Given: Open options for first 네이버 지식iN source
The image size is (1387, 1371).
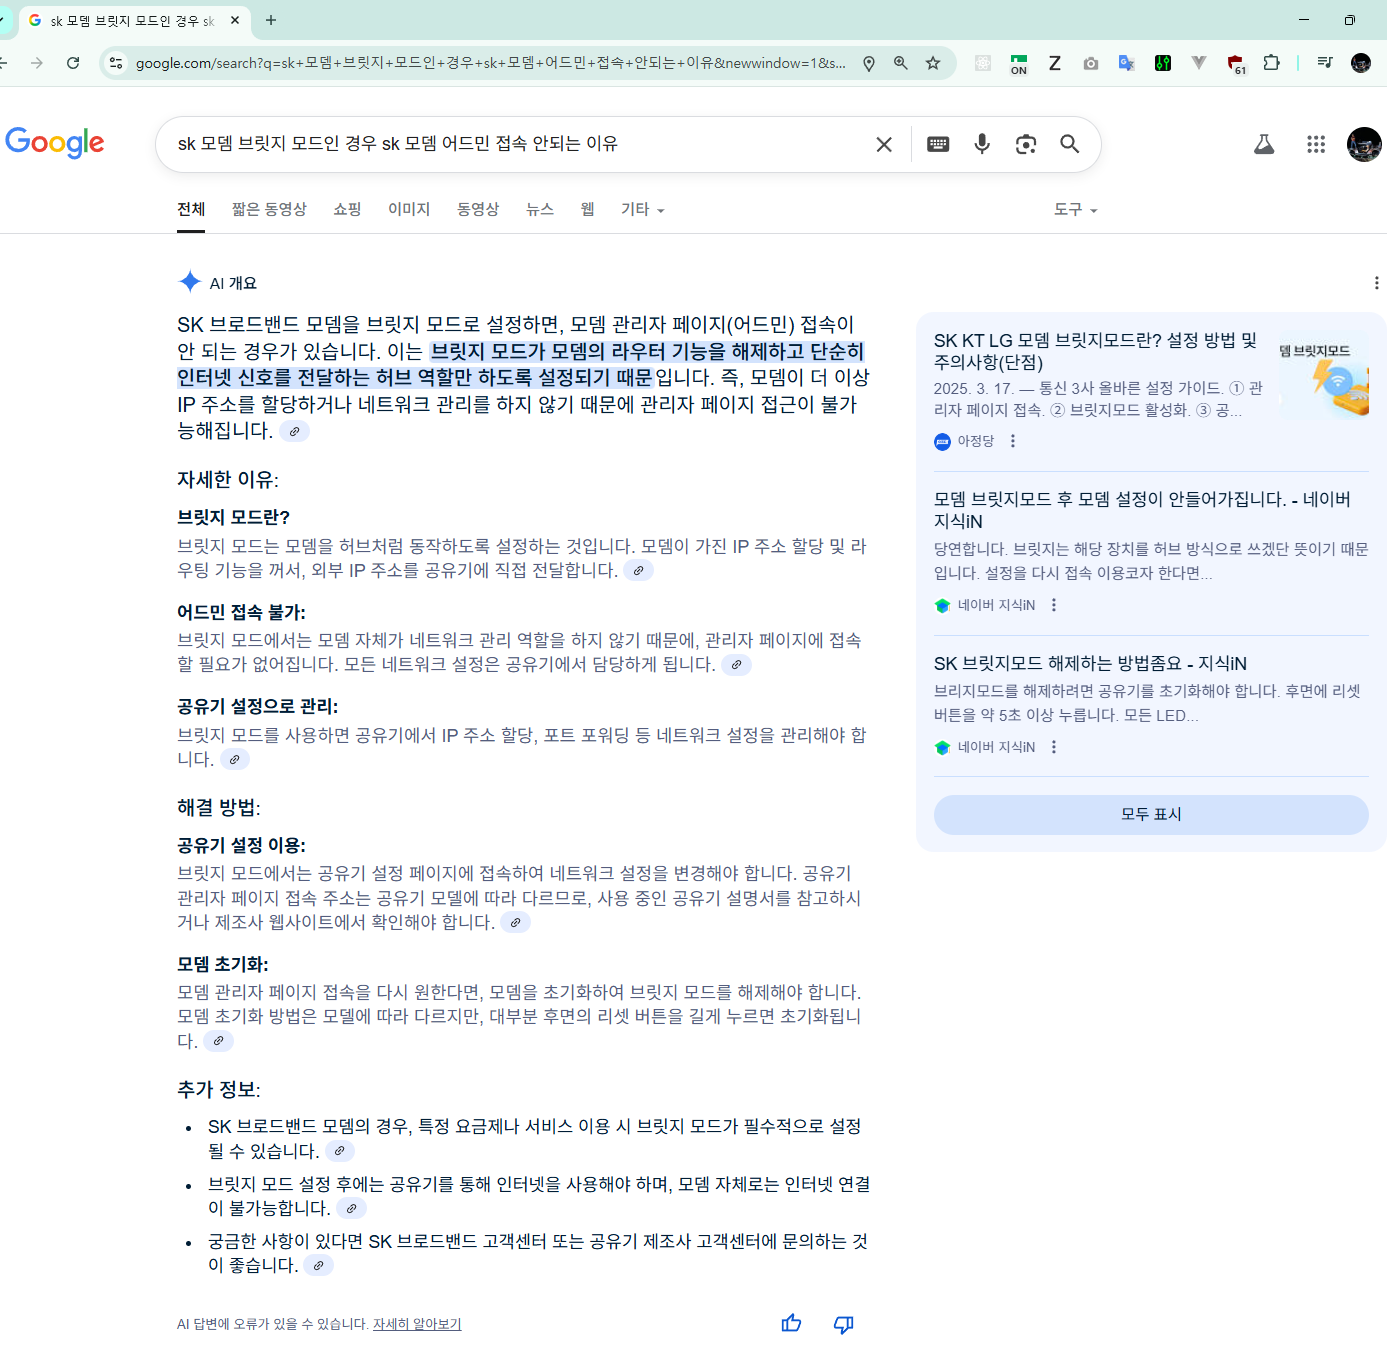Looking at the screenshot, I should [x=1054, y=605].
